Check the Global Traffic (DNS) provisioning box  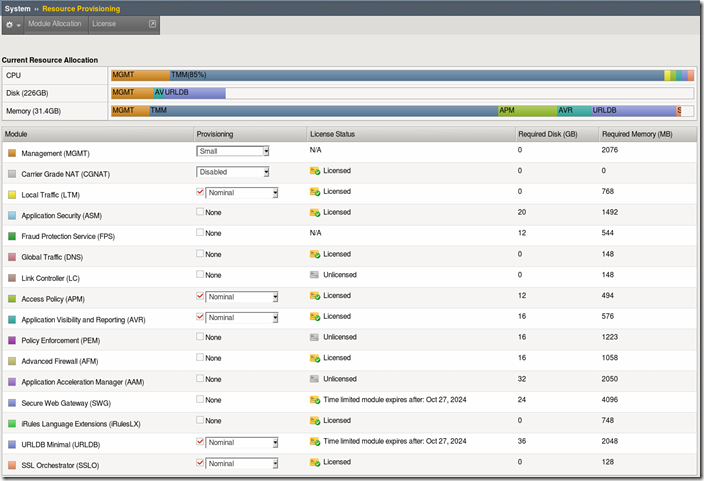pyautogui.click(x=200, y=253)
